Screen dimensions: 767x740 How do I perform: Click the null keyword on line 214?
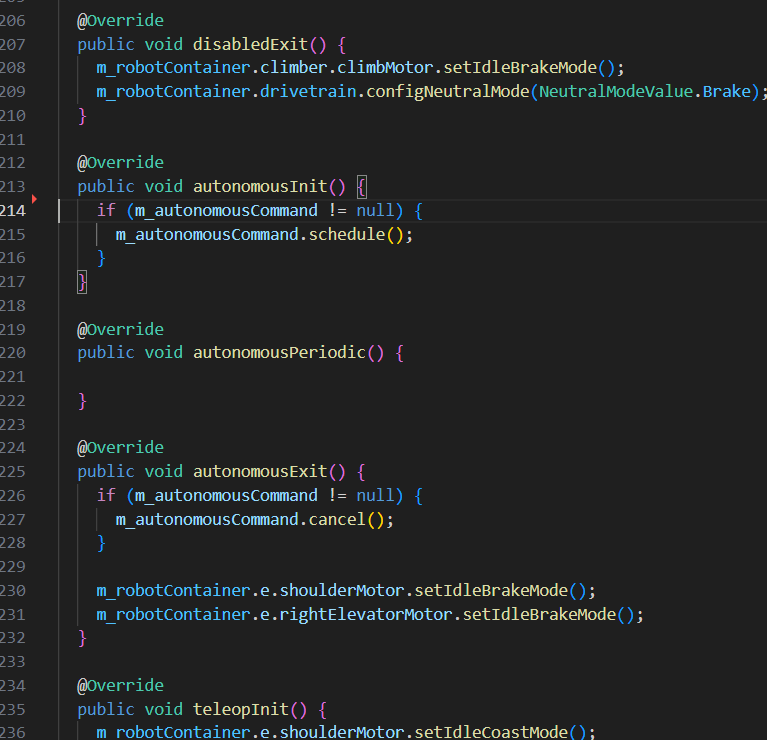pyautogui.click(x=375, y=210)
